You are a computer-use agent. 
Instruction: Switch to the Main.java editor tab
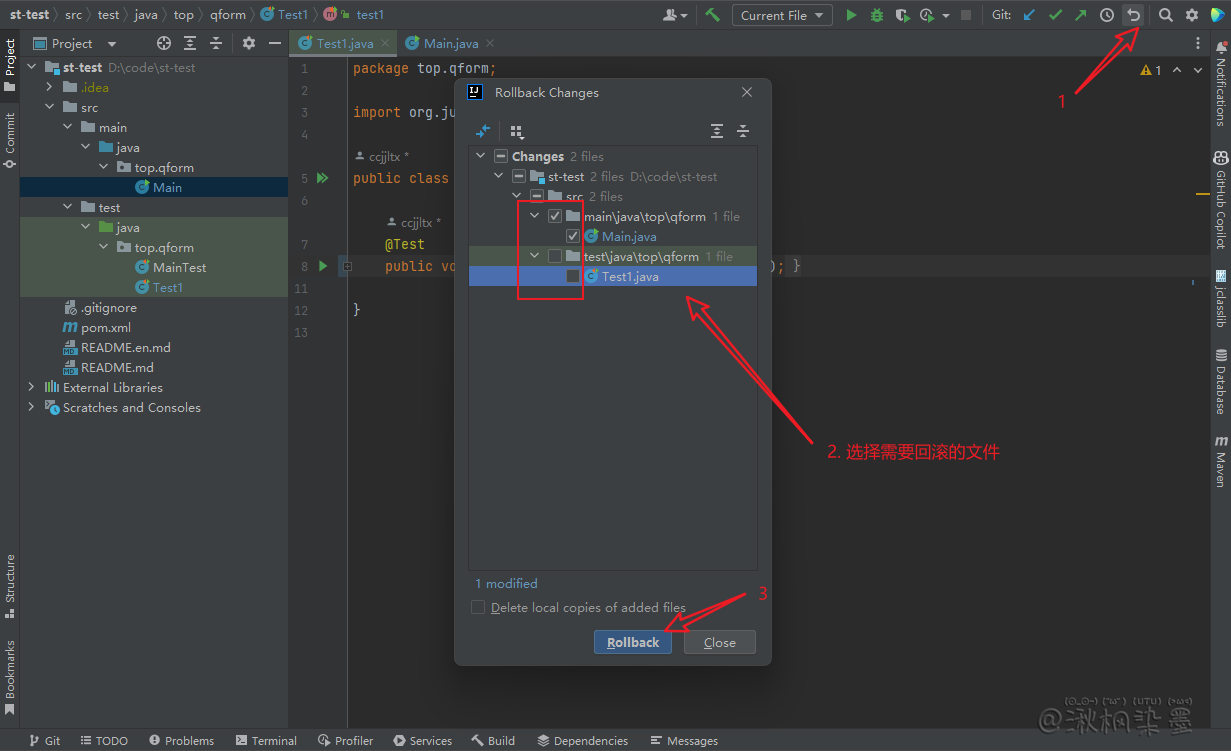pos(450,44)
